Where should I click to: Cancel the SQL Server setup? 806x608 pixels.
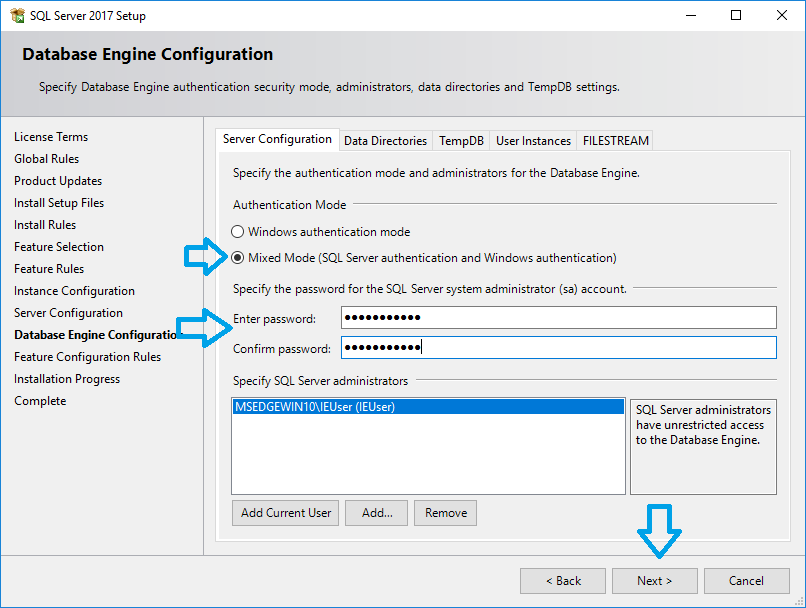[x=746, y=581]
